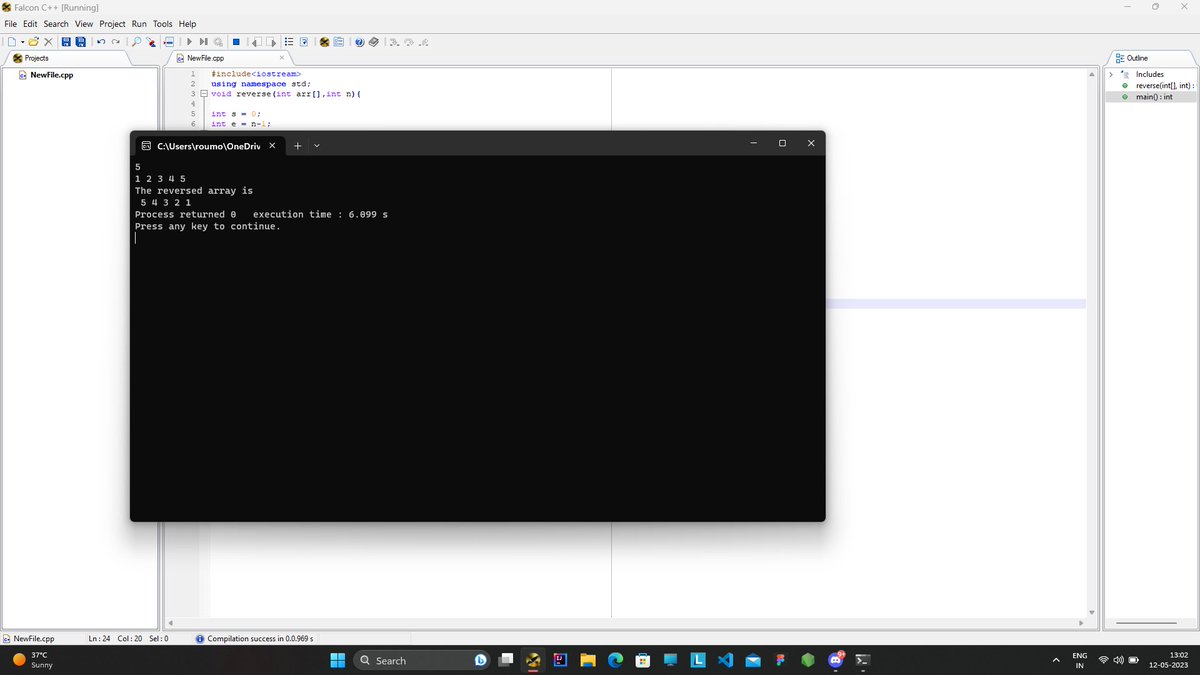Open the Search menu
The height and width of the screenshot is (675, 1200).
(56, 24)
